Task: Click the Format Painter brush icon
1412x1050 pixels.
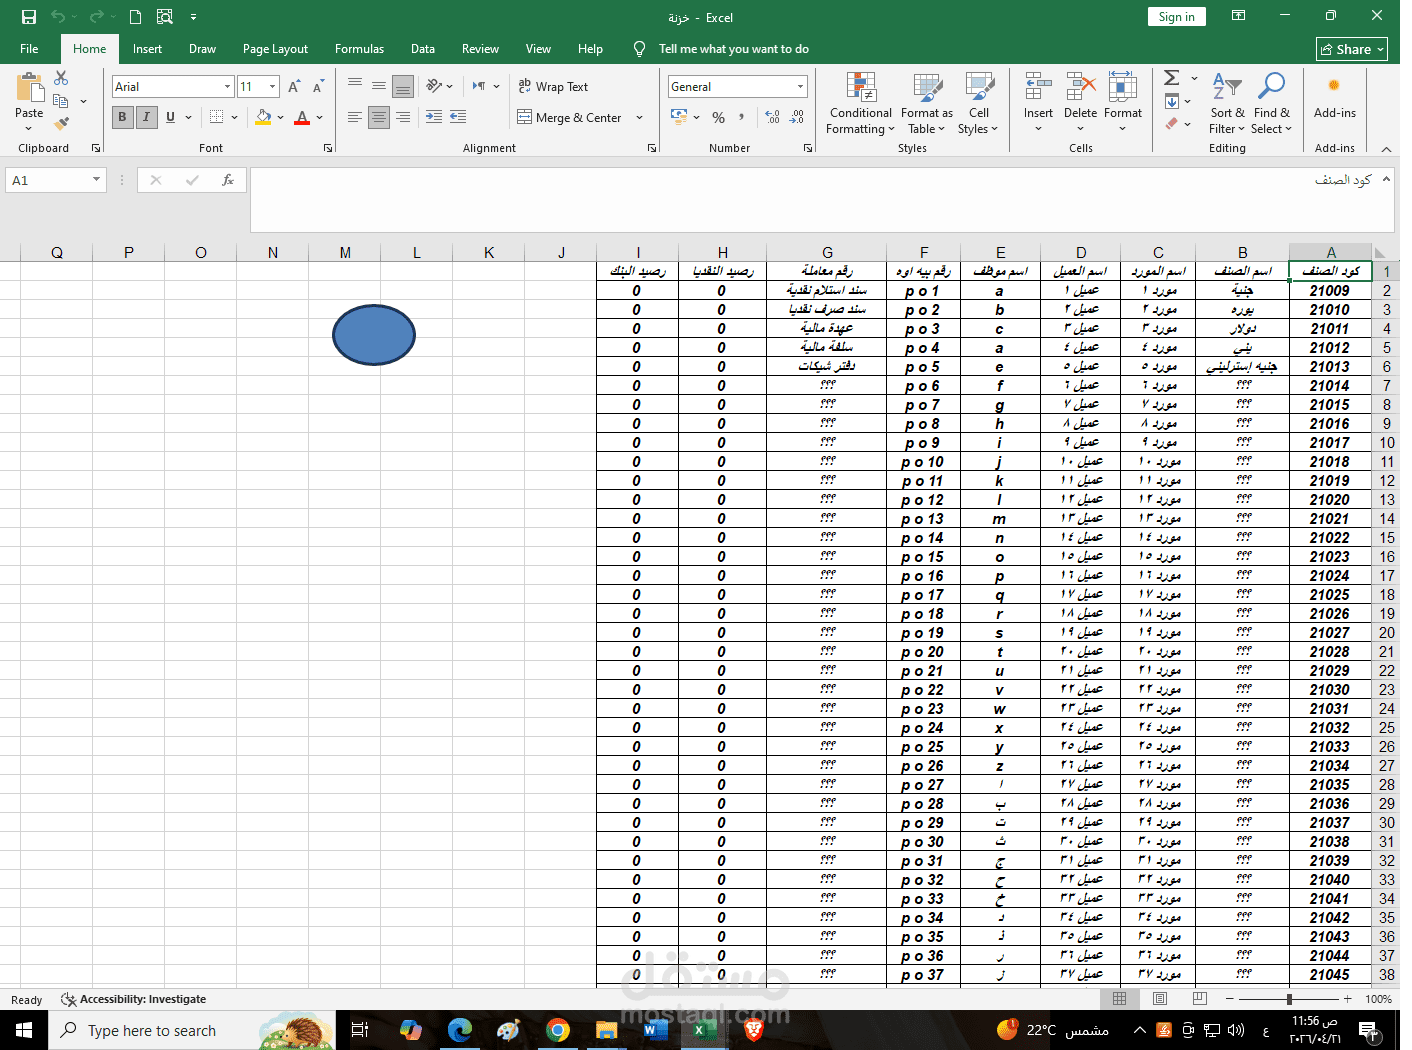Action: (61, 123)
